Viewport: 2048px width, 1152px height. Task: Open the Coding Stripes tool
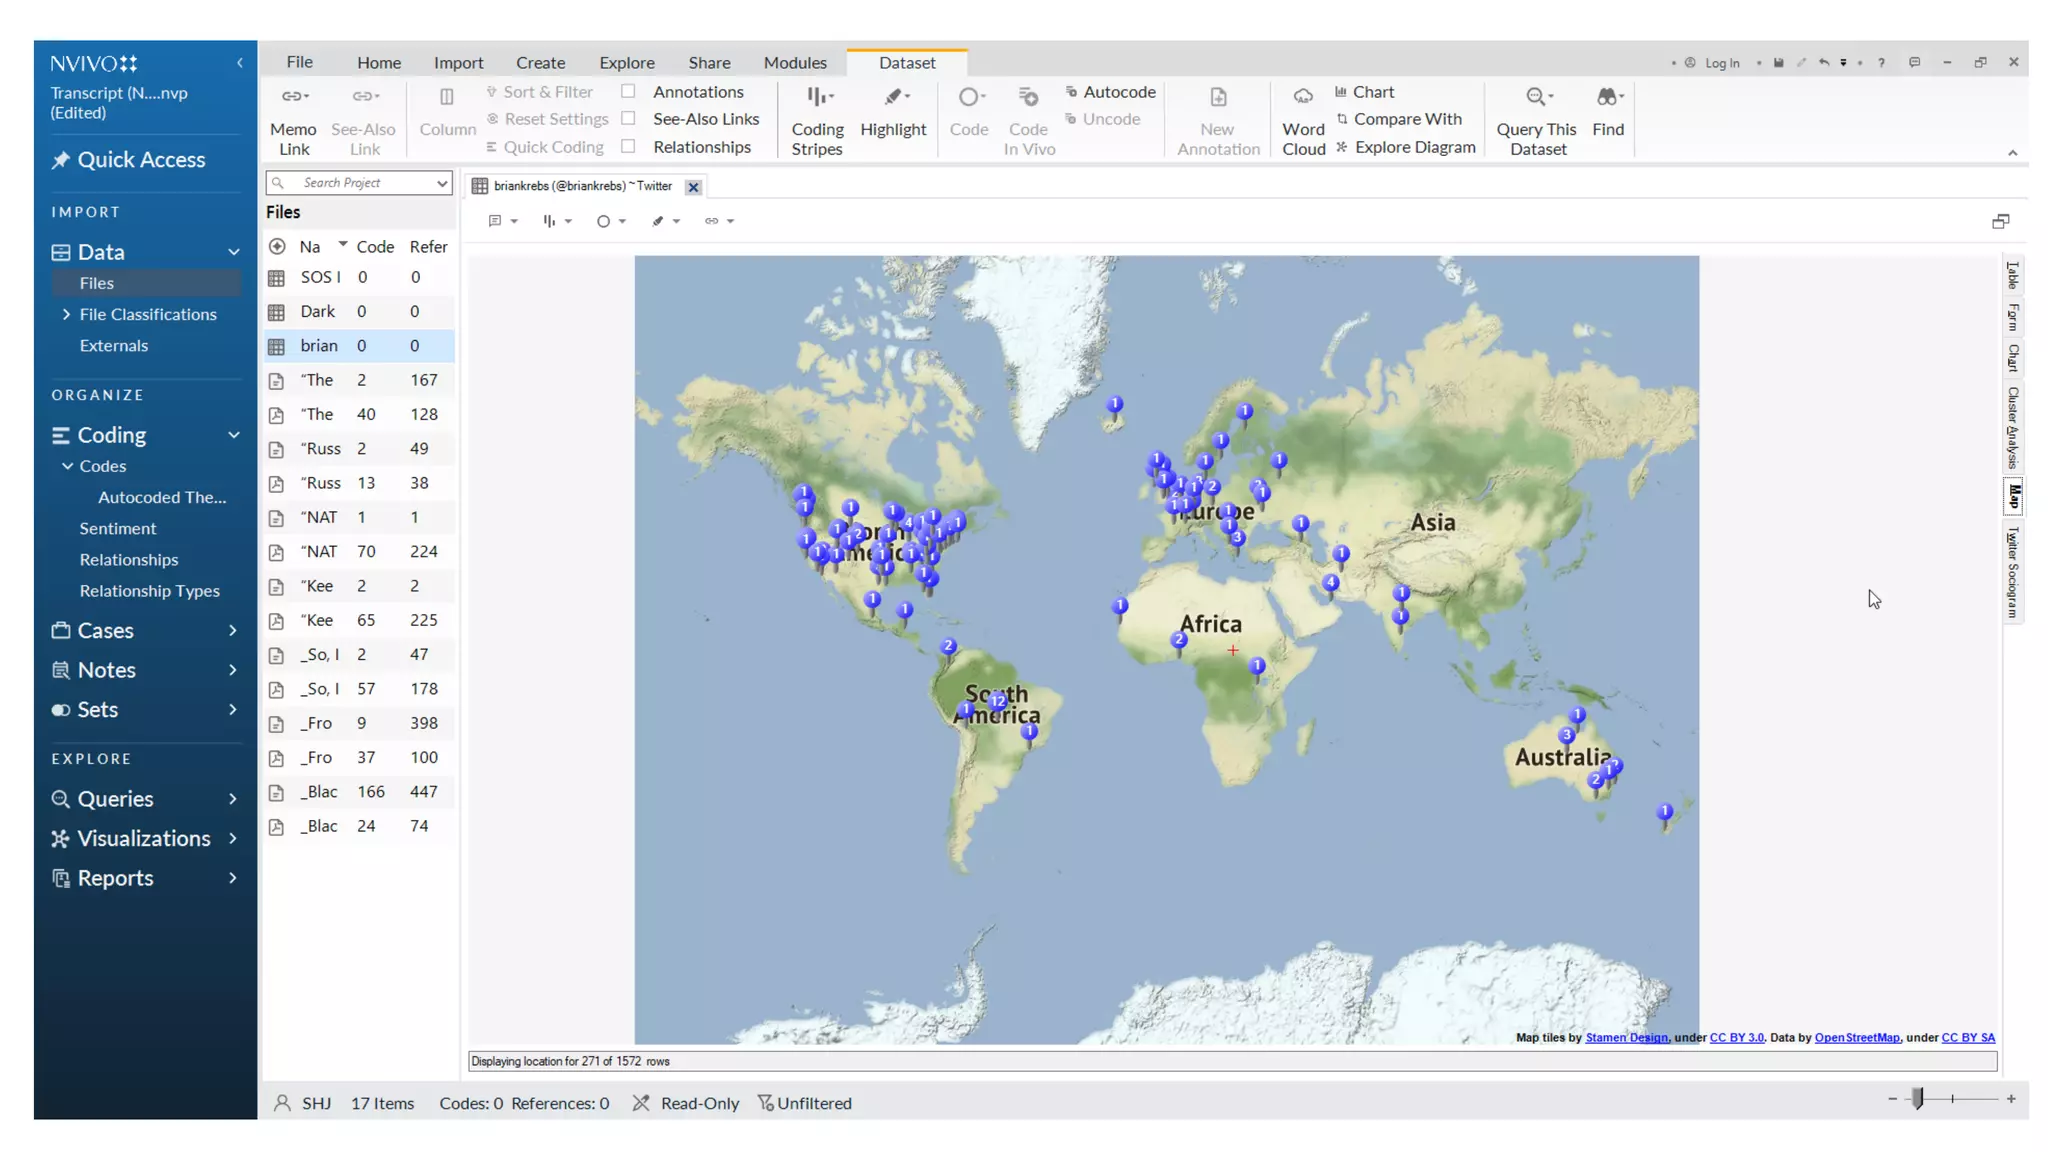pyautogui.click(x=818, y=97)
